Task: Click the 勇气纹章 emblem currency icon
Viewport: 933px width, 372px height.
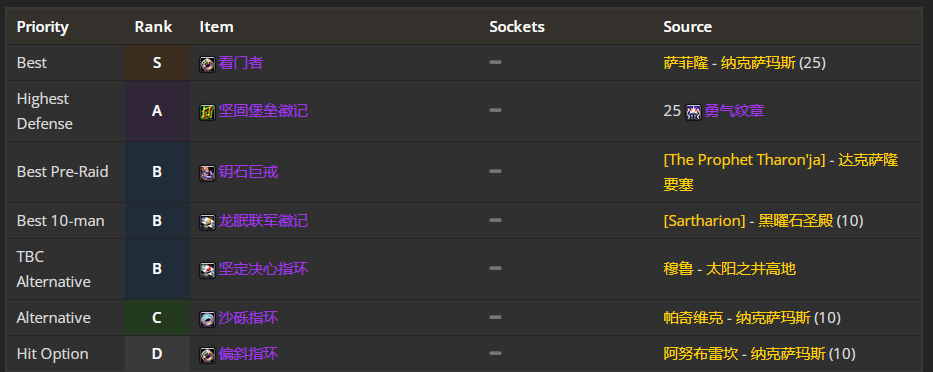Action: pyautogui.click(x=693, y=112)
